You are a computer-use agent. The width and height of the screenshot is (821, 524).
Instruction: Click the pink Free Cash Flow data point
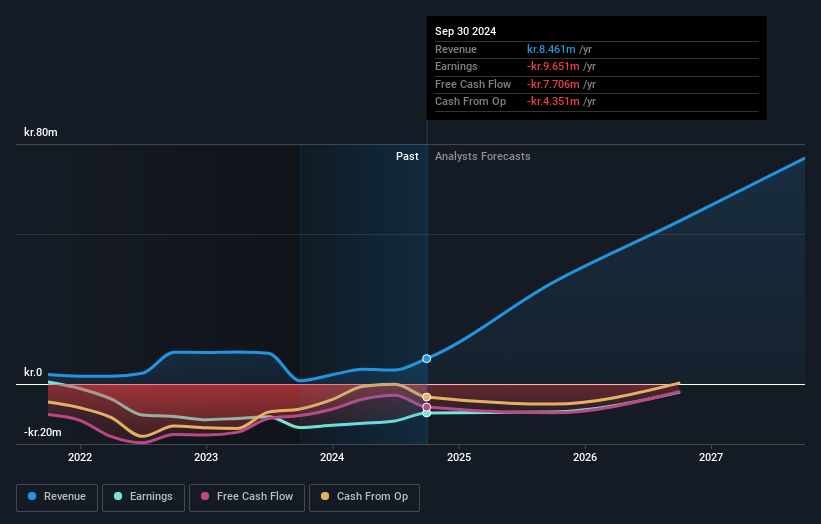click(427, 407)
